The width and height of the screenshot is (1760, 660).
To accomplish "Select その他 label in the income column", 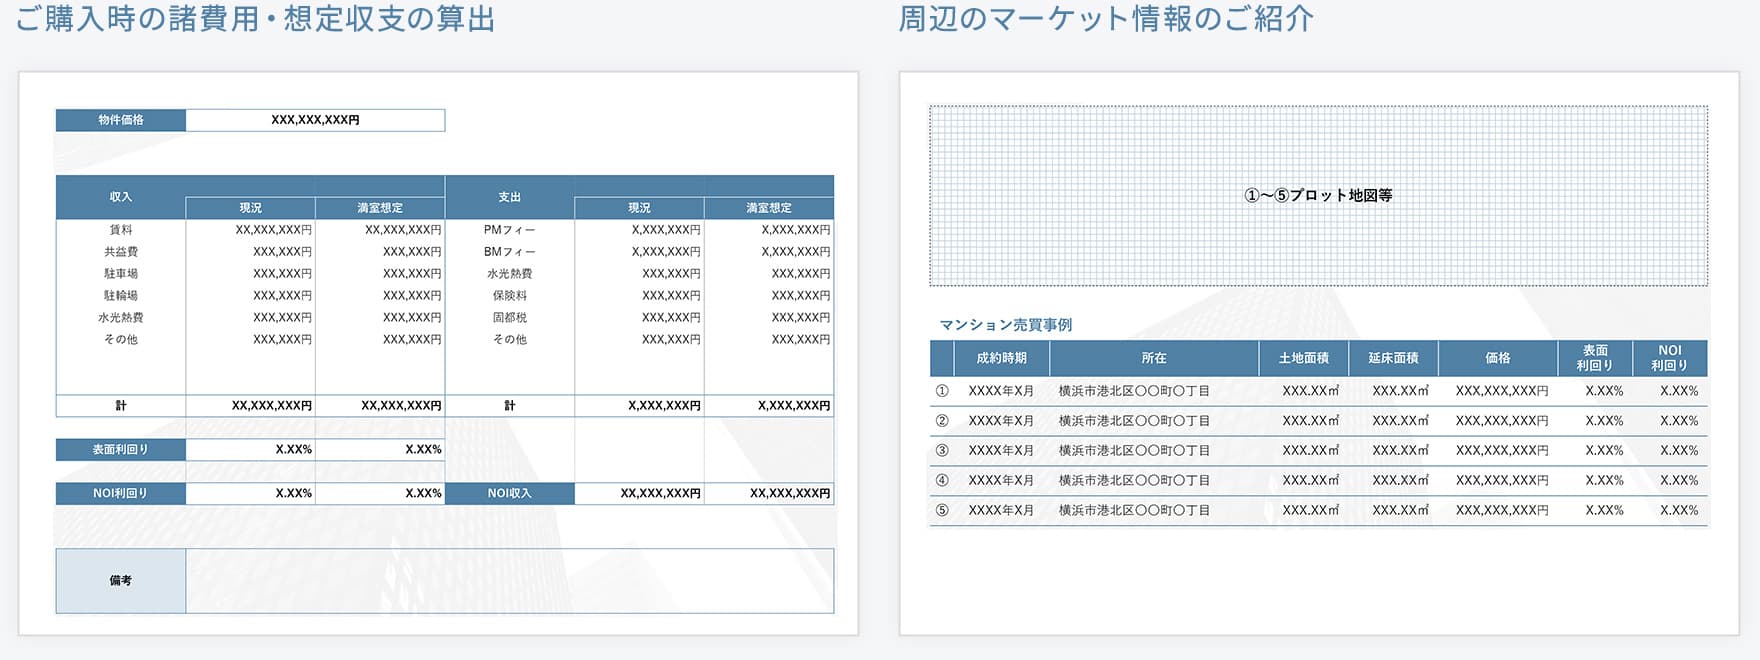I will coord(121,340).
